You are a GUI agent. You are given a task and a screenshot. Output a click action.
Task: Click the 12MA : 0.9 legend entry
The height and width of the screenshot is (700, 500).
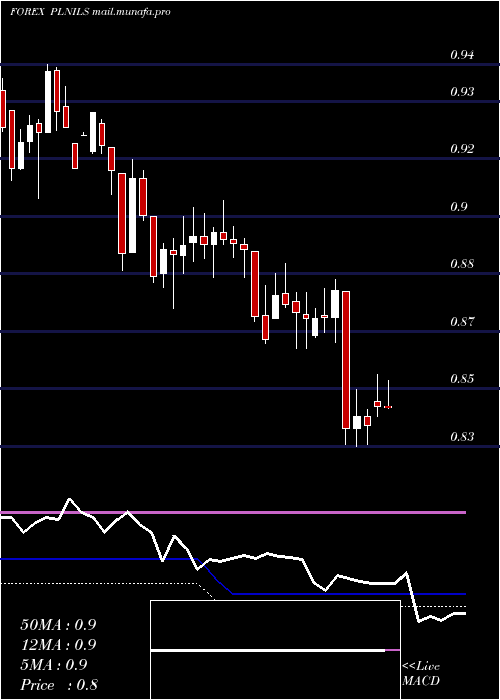[58, 645]
